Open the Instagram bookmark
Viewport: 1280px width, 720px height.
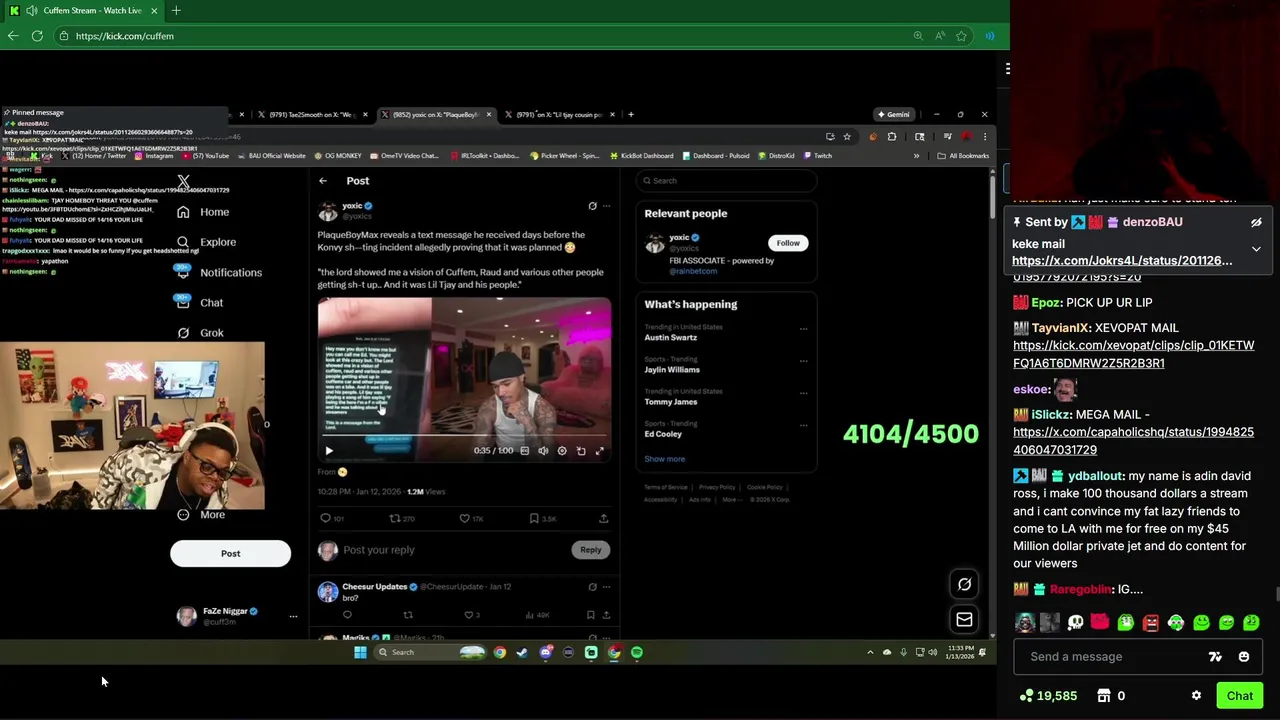tap(154, 156)
